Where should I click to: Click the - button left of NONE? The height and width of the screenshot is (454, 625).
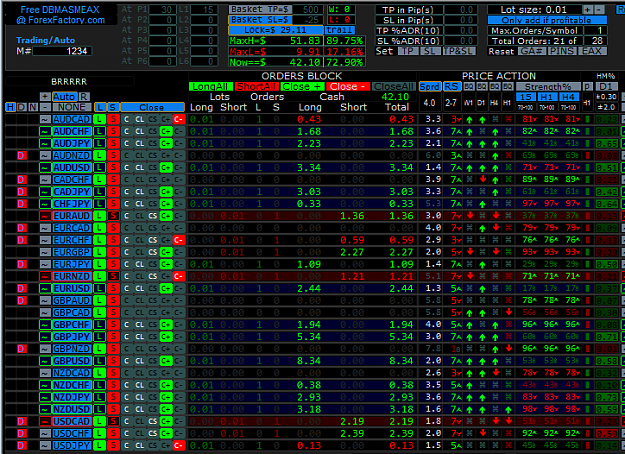[45, 107]
